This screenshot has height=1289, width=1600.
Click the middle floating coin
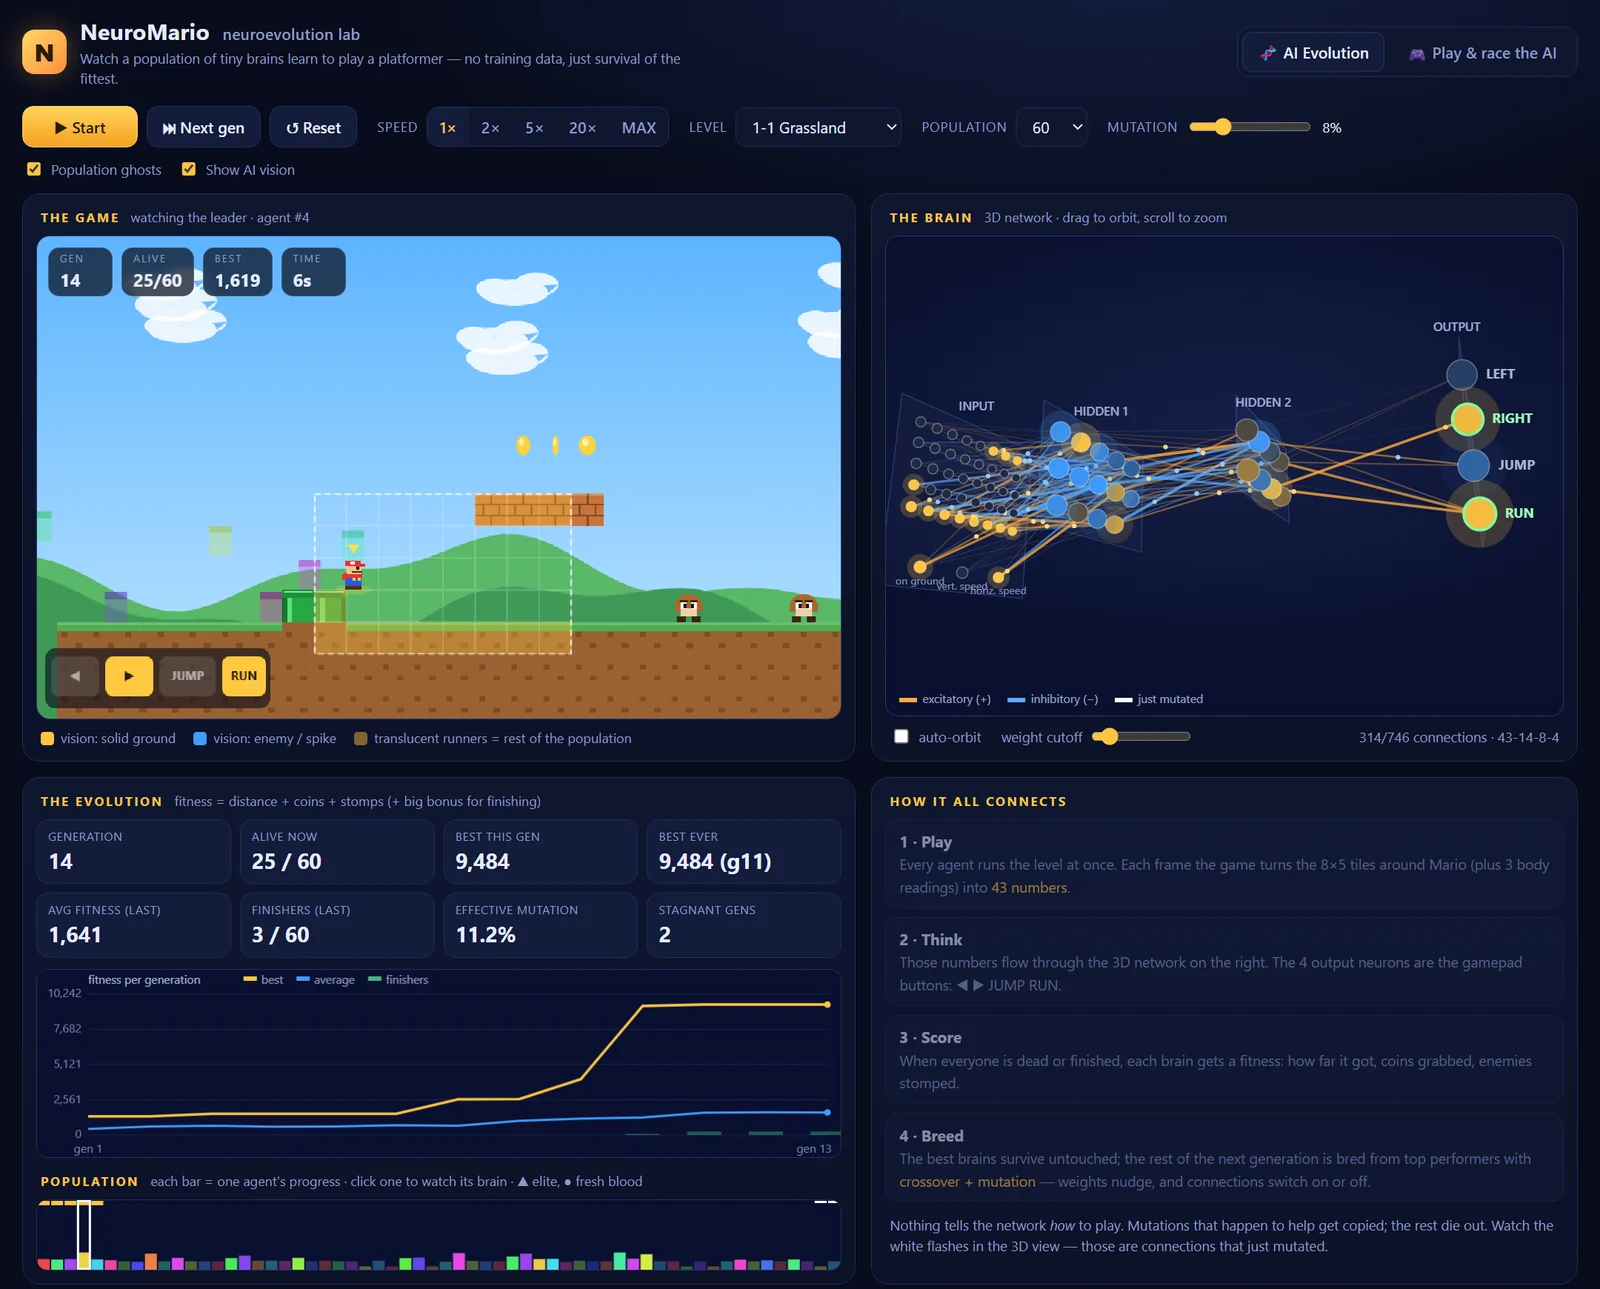point(555,445)
